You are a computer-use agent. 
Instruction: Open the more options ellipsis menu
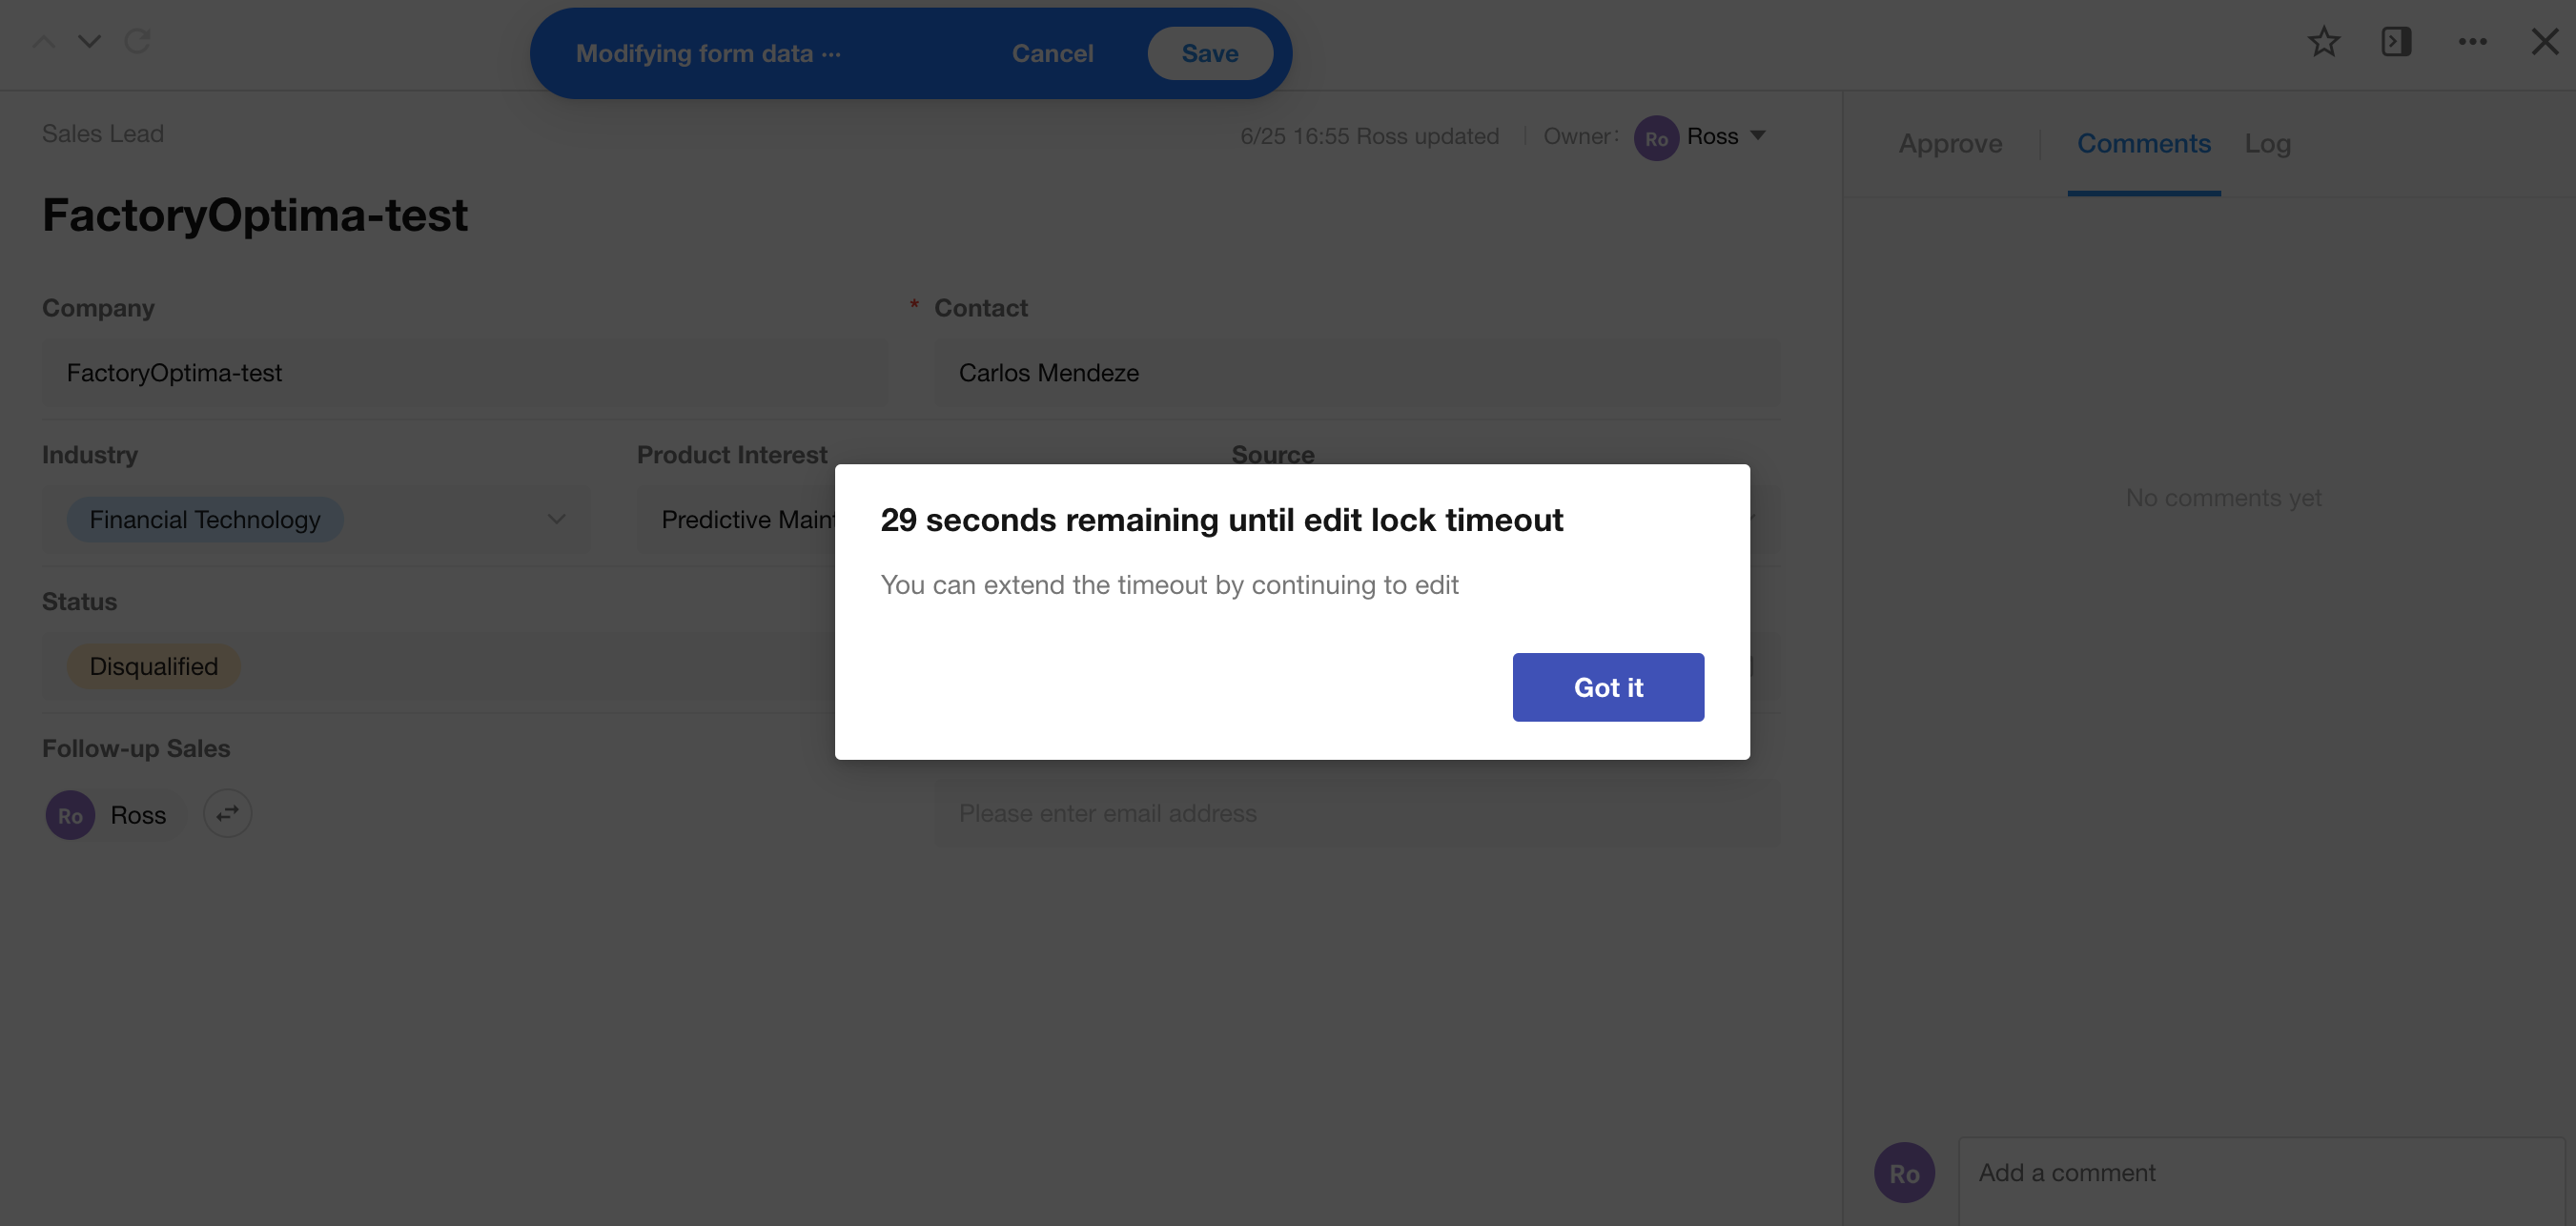point(2472,42)
